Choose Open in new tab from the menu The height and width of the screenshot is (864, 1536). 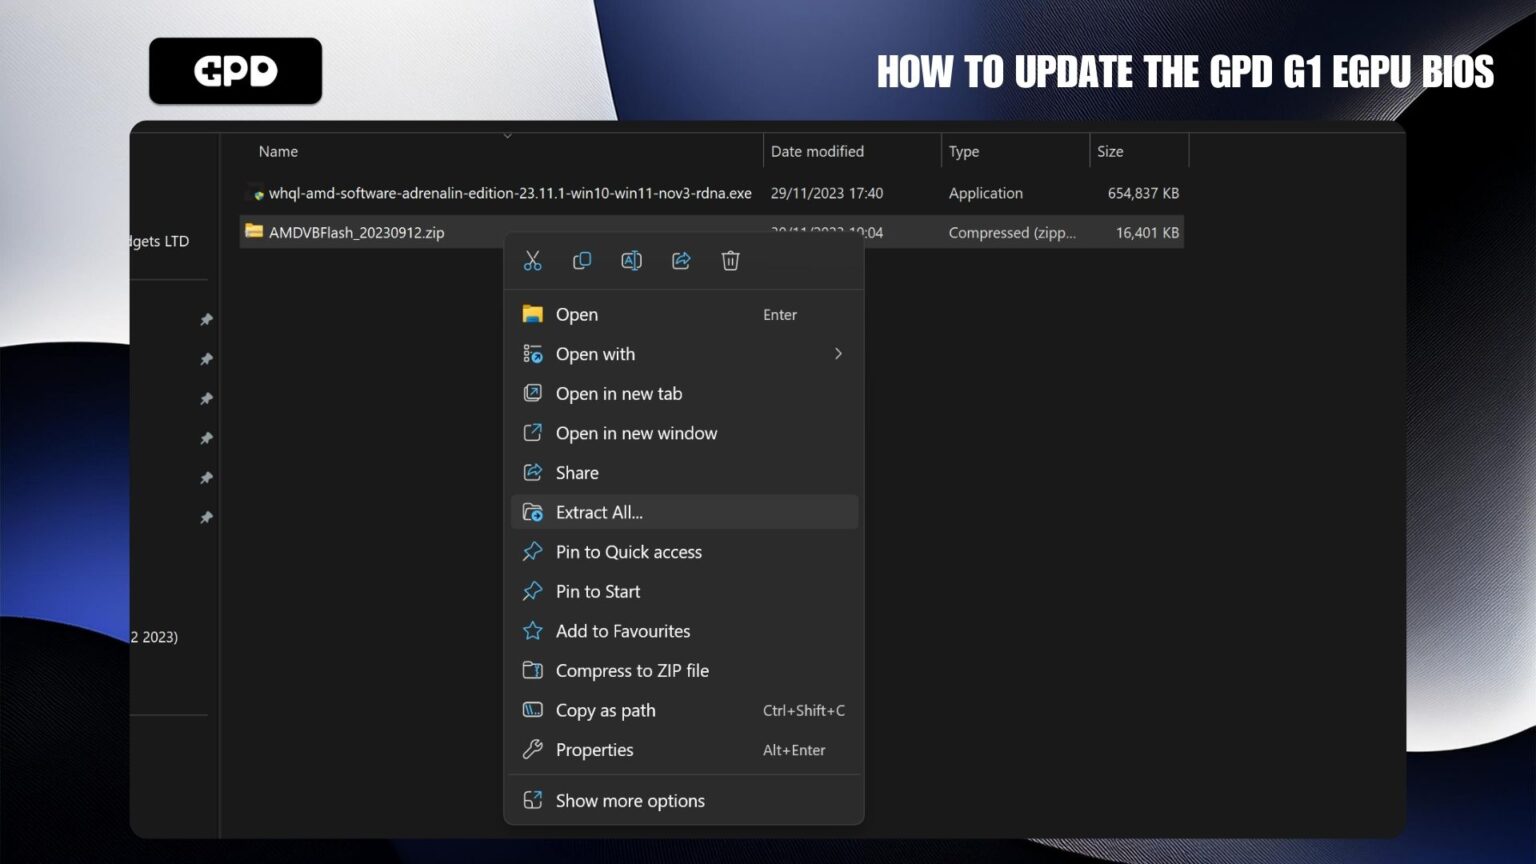click(618, 393)
